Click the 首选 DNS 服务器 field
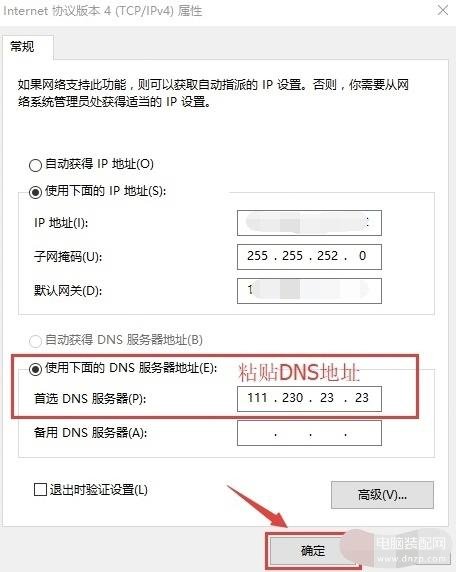Image resolution: width=456 pixels, height=572 pixels. (x=309, y=398)
